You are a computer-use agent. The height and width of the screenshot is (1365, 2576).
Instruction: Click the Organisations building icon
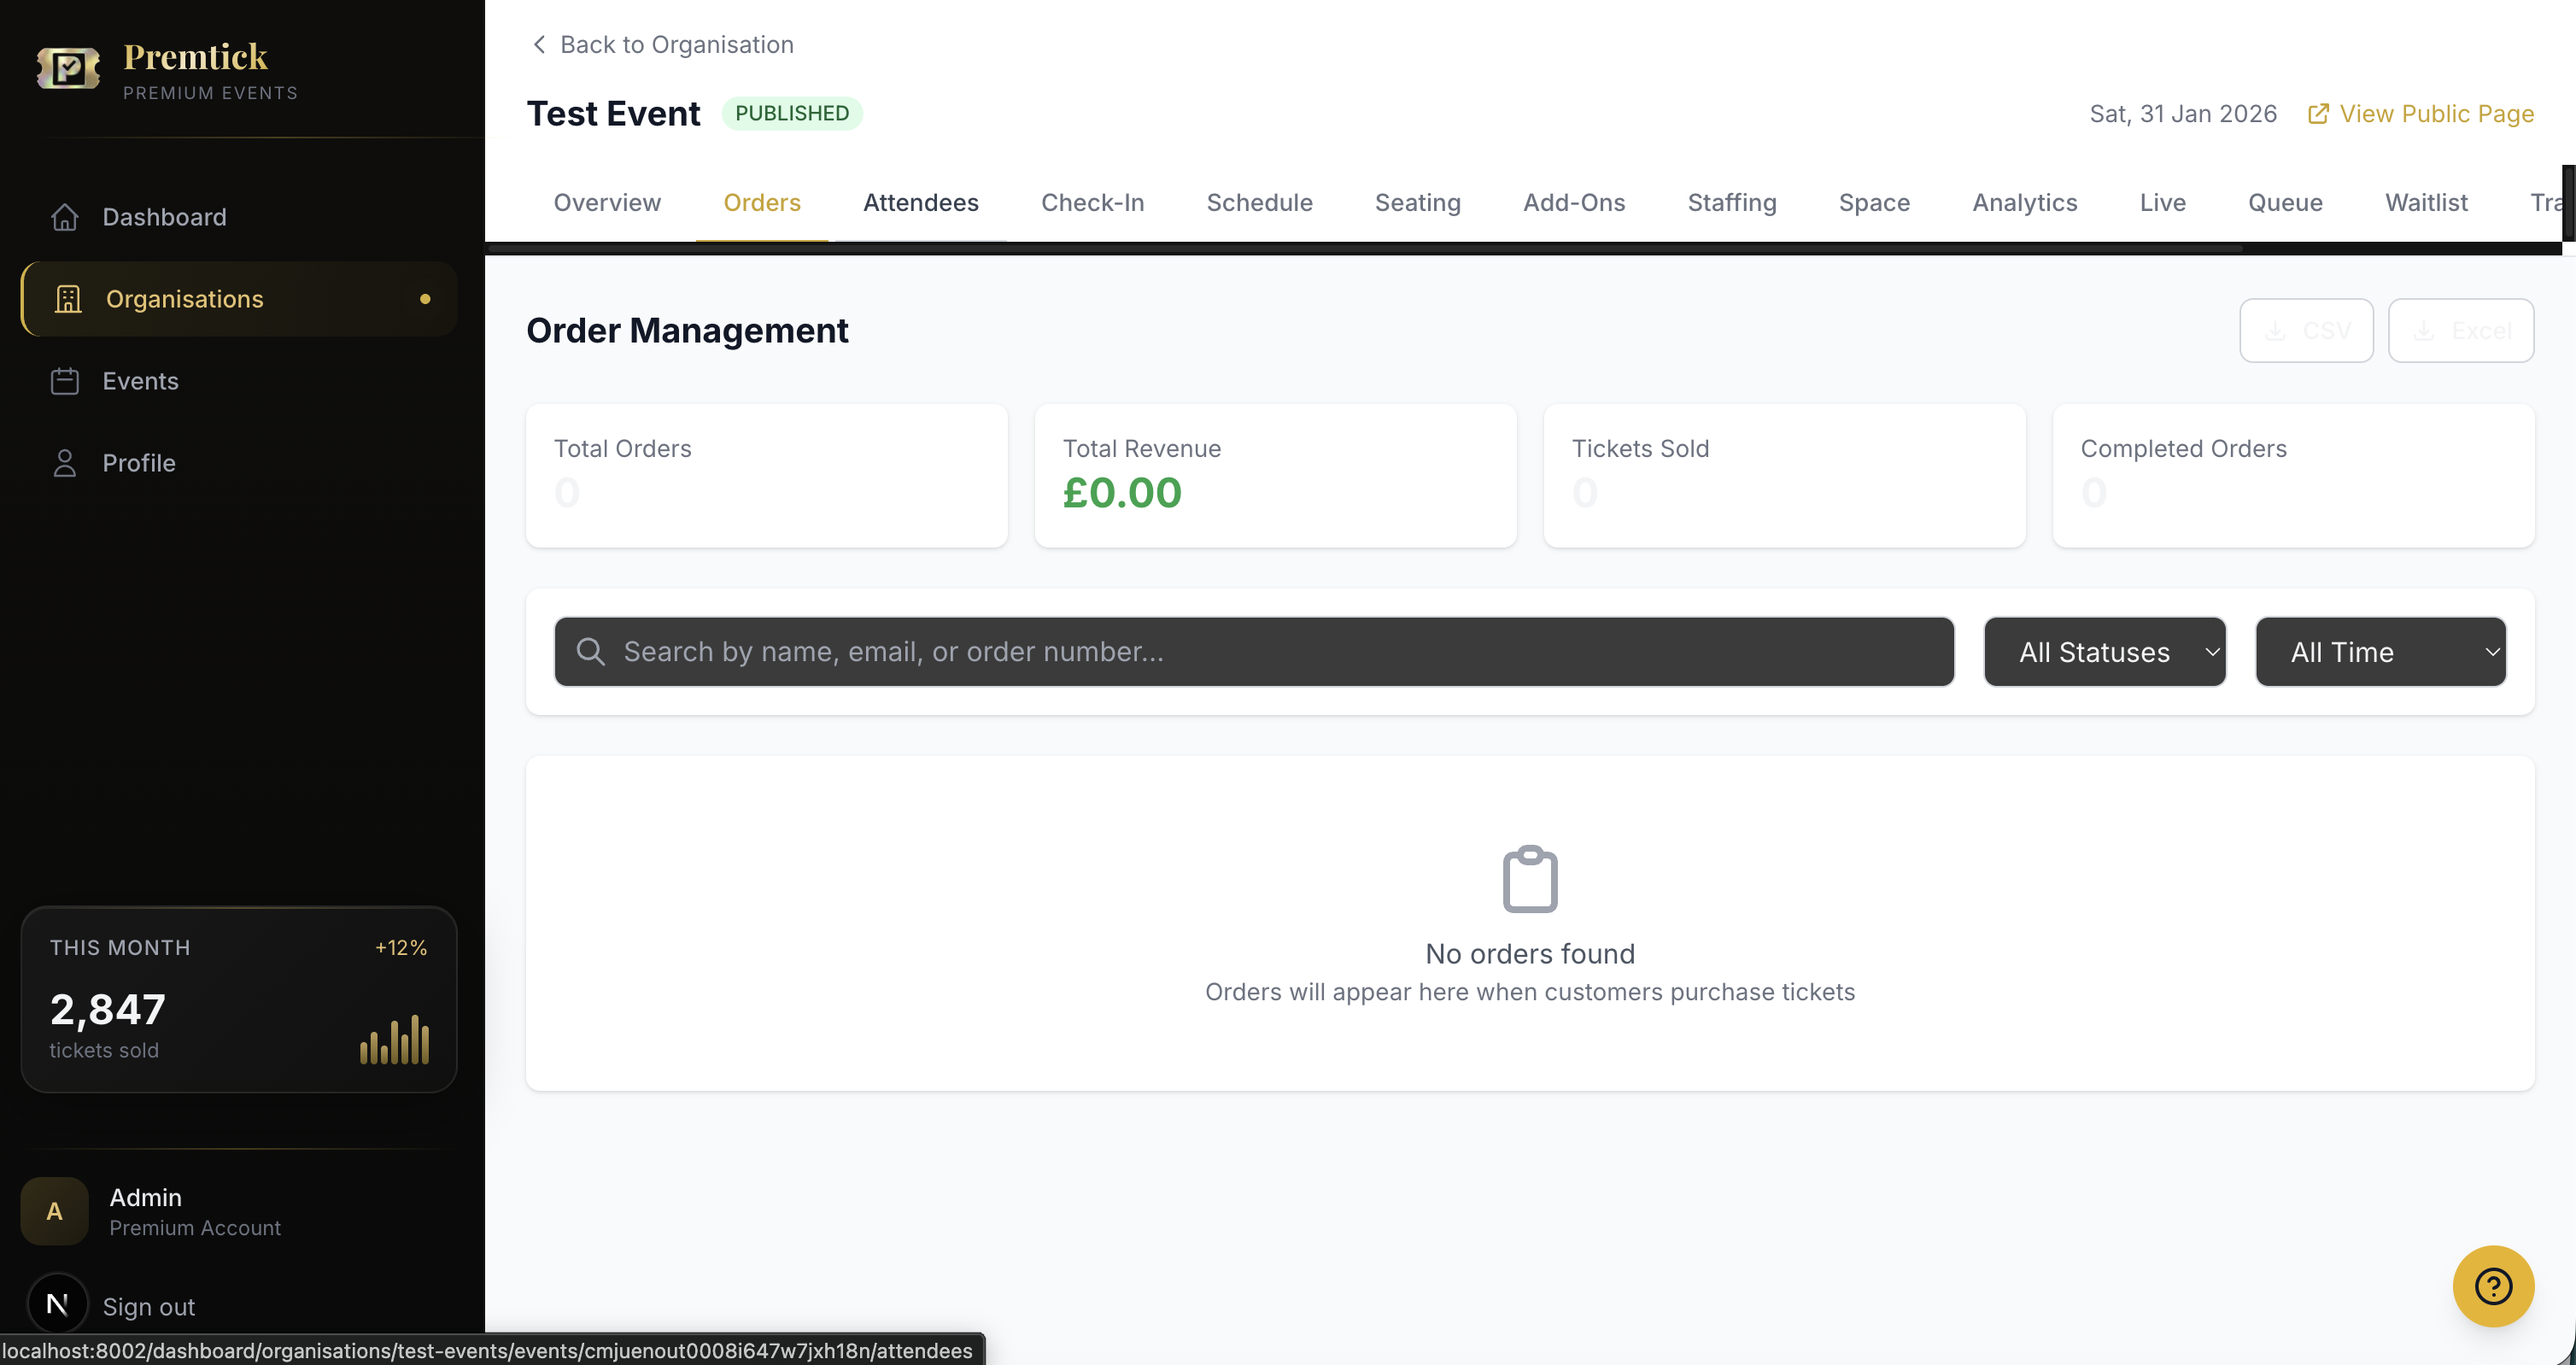(x=68, y=299)
